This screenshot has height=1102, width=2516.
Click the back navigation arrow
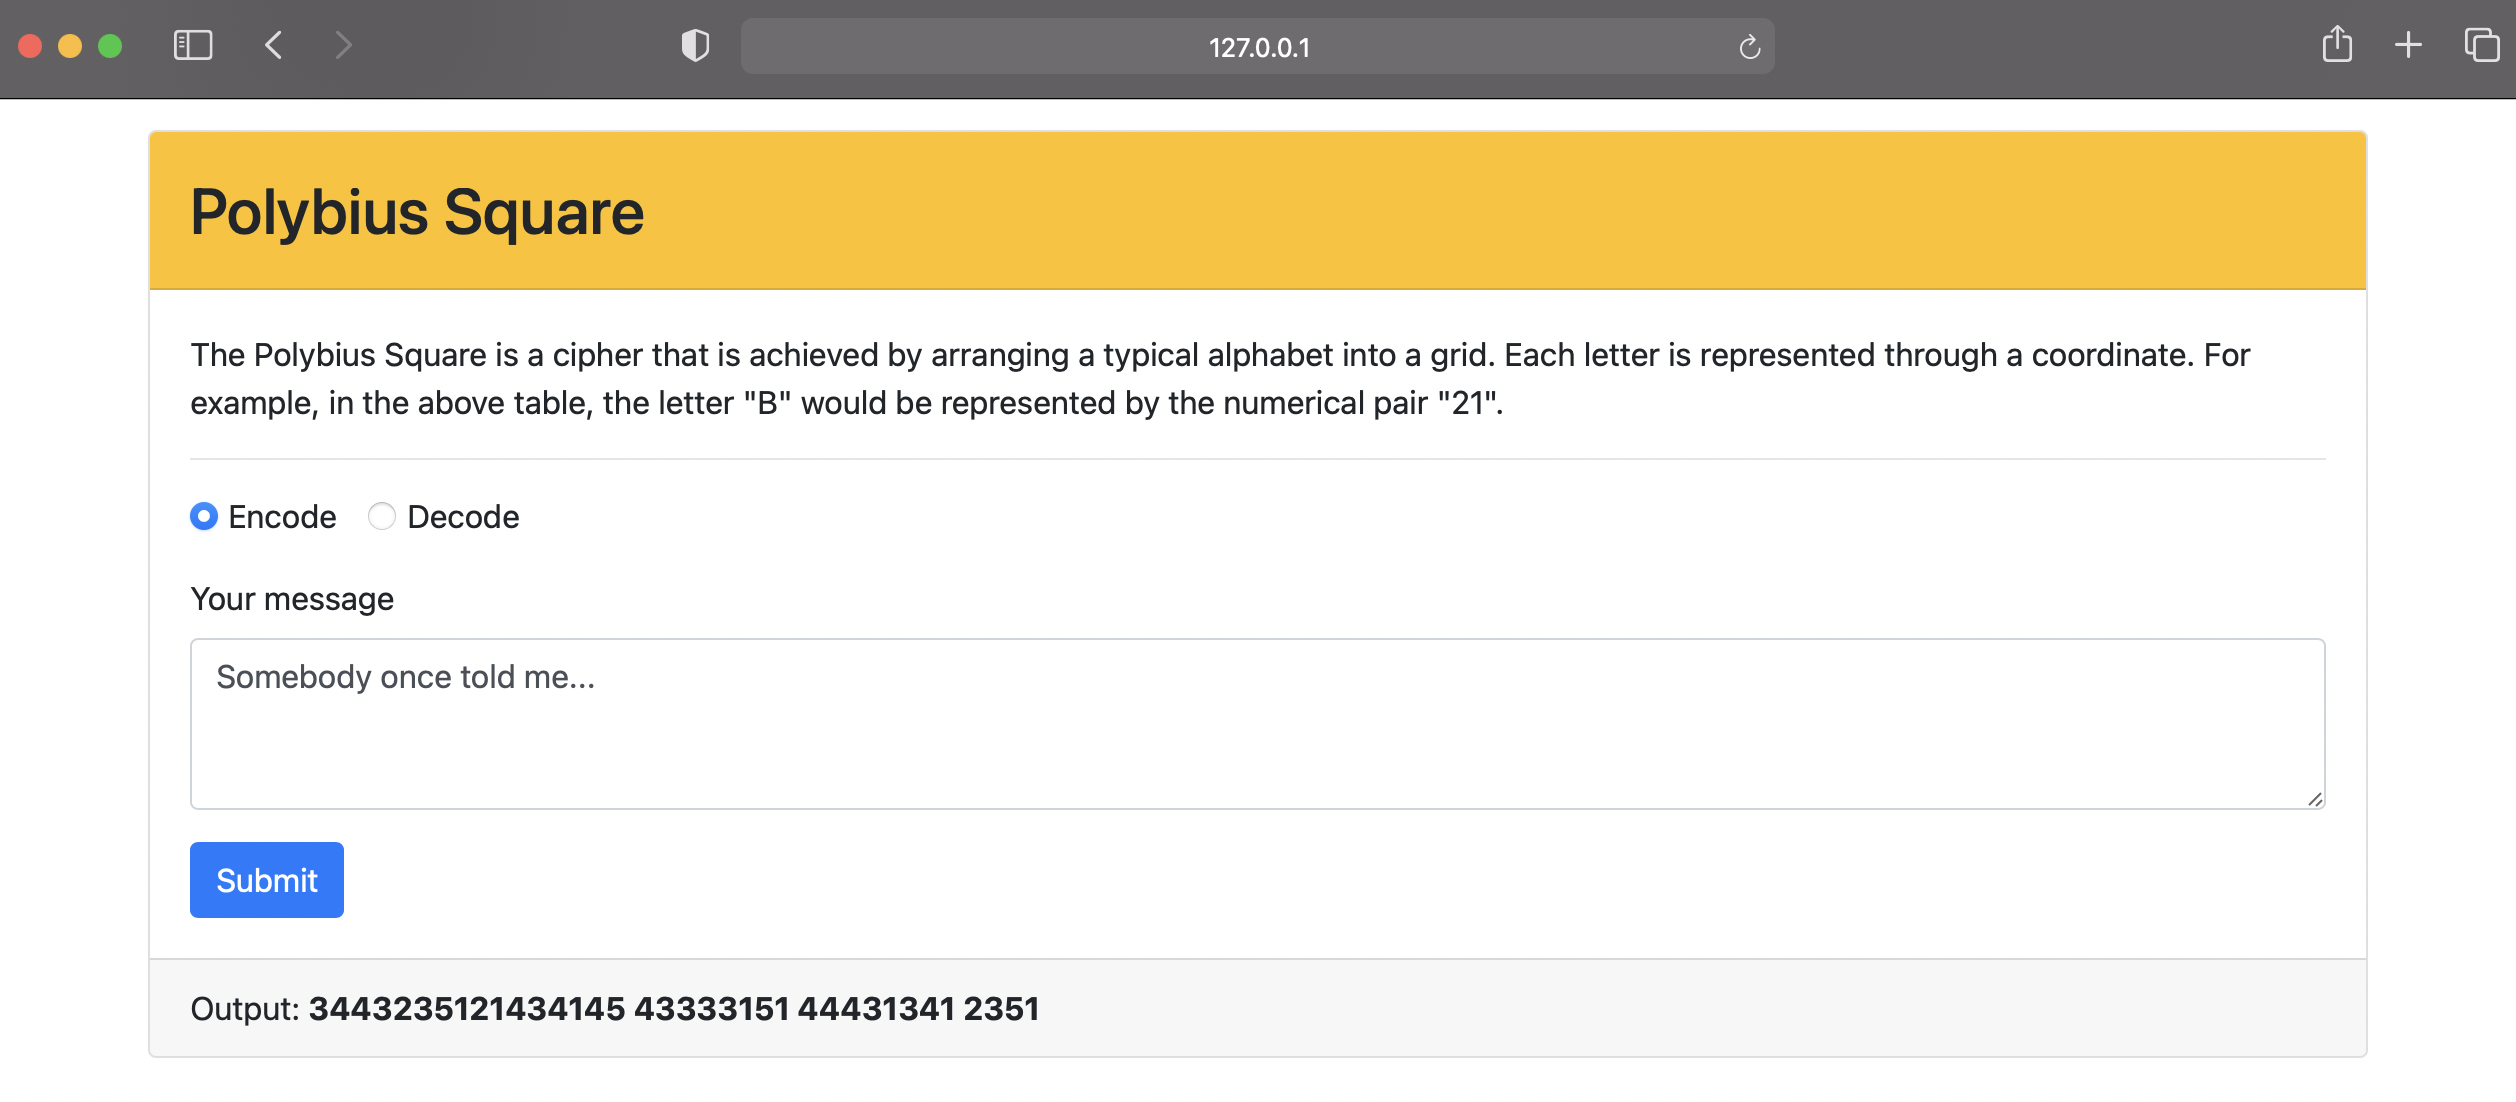point(273,45)
